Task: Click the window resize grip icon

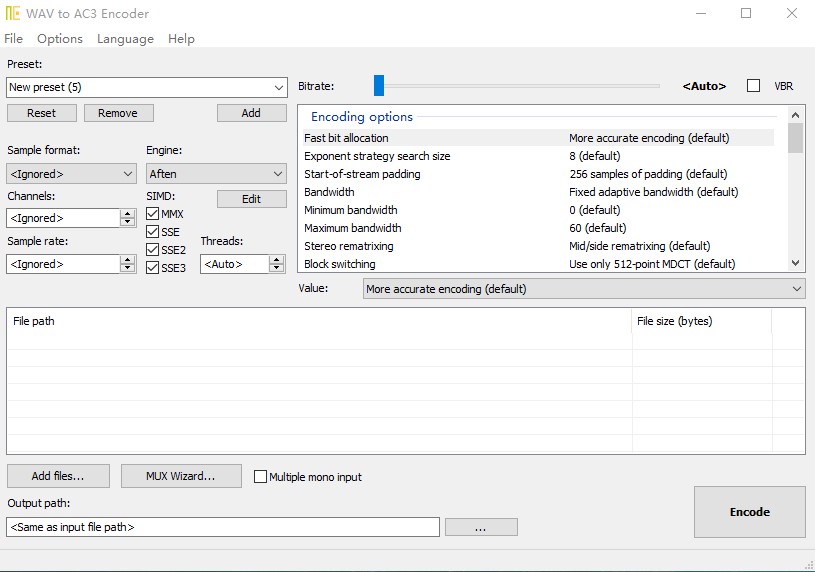Action: (x=809, y=566)
